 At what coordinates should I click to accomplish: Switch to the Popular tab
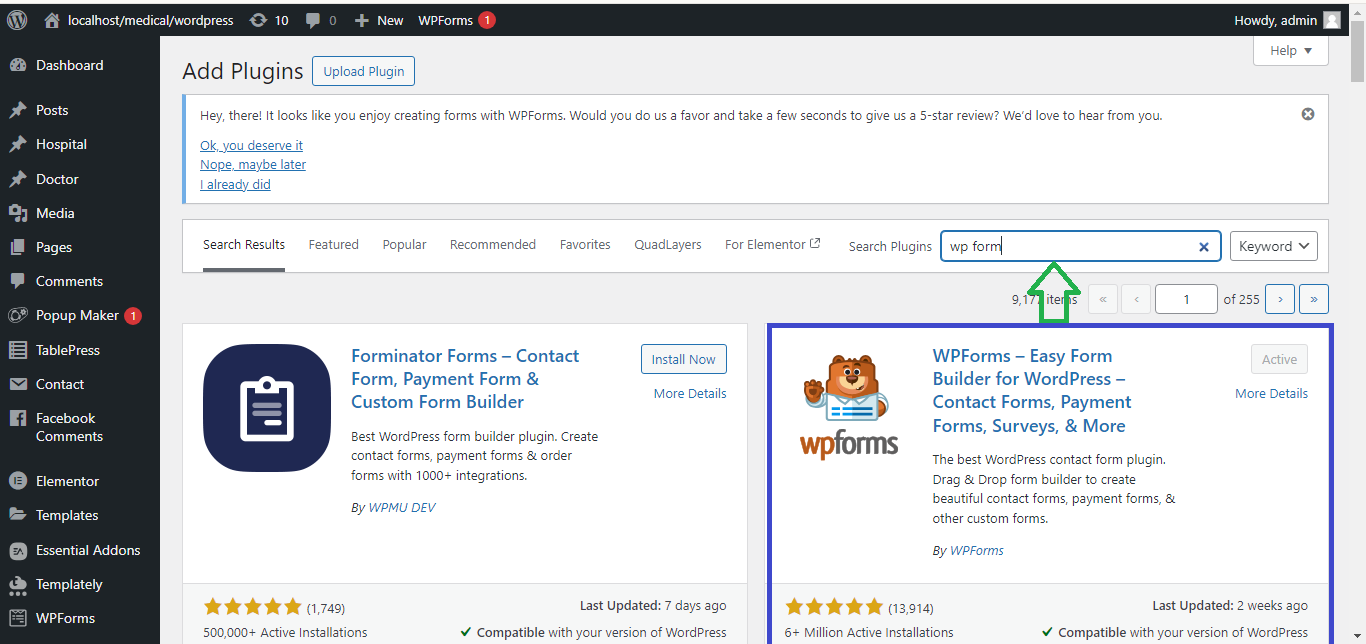point(404,244)
